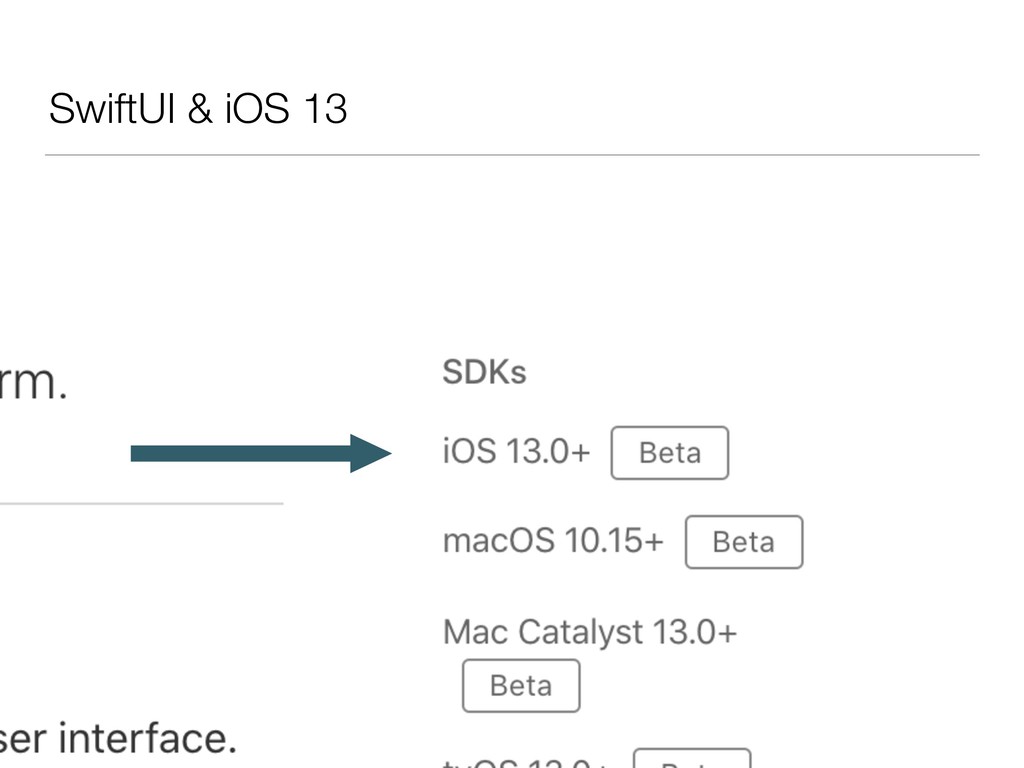Image resolution: width=1024 pixels, height=768 pixels.
Task: Select the macOS 10.15+ SDK label
Action: point(552,541)
